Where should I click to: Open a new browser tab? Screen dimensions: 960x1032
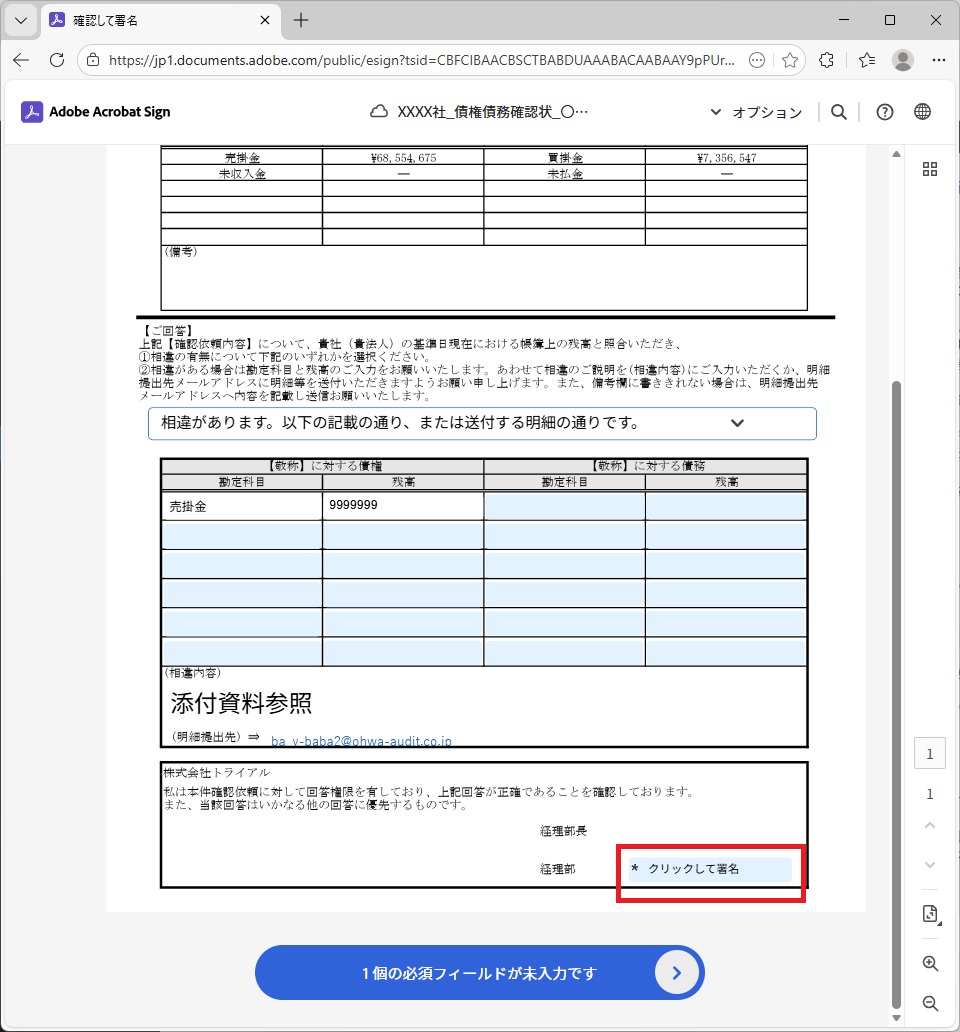pos(301,20)
